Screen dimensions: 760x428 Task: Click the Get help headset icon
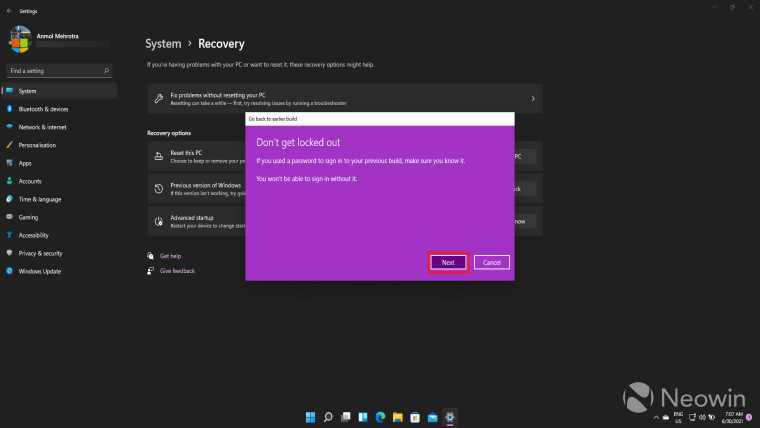pos(150,256)
